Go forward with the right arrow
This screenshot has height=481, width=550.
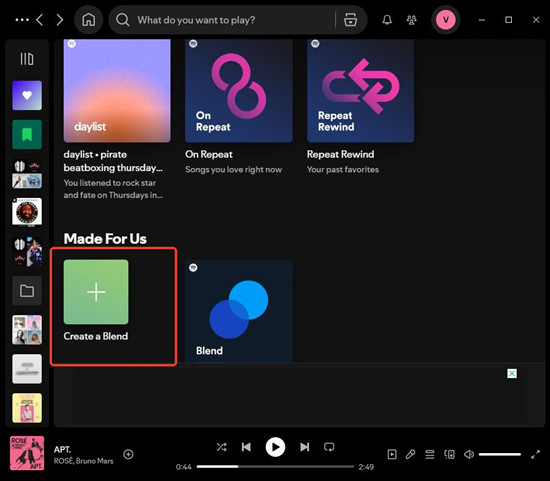60,20
